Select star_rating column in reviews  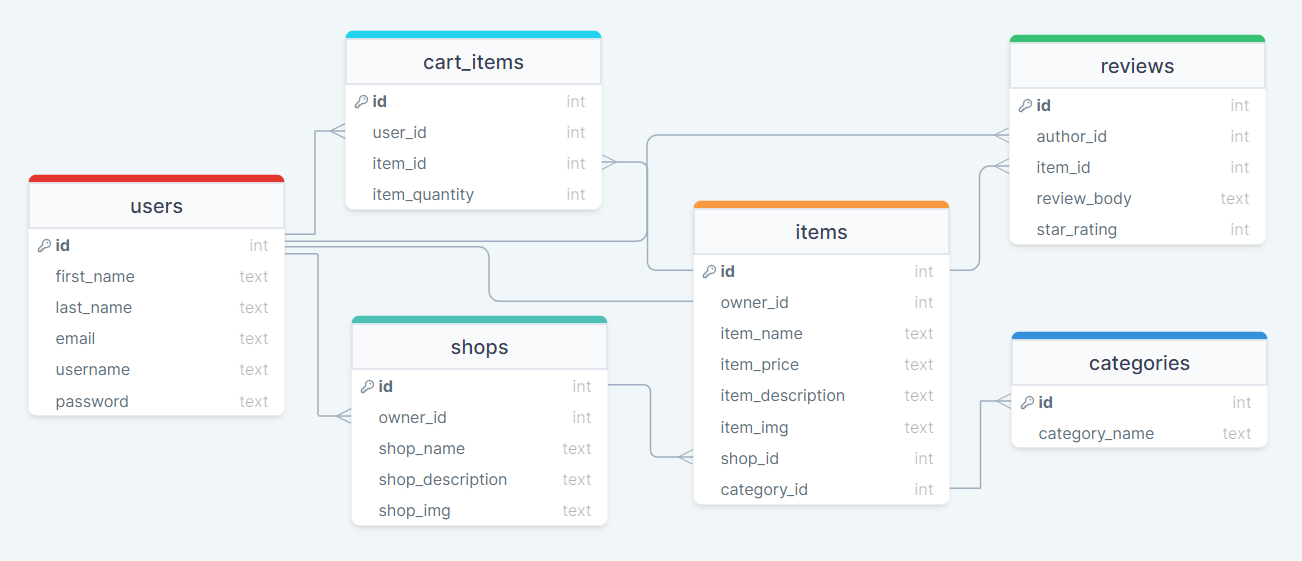(x=1138, y=229)
